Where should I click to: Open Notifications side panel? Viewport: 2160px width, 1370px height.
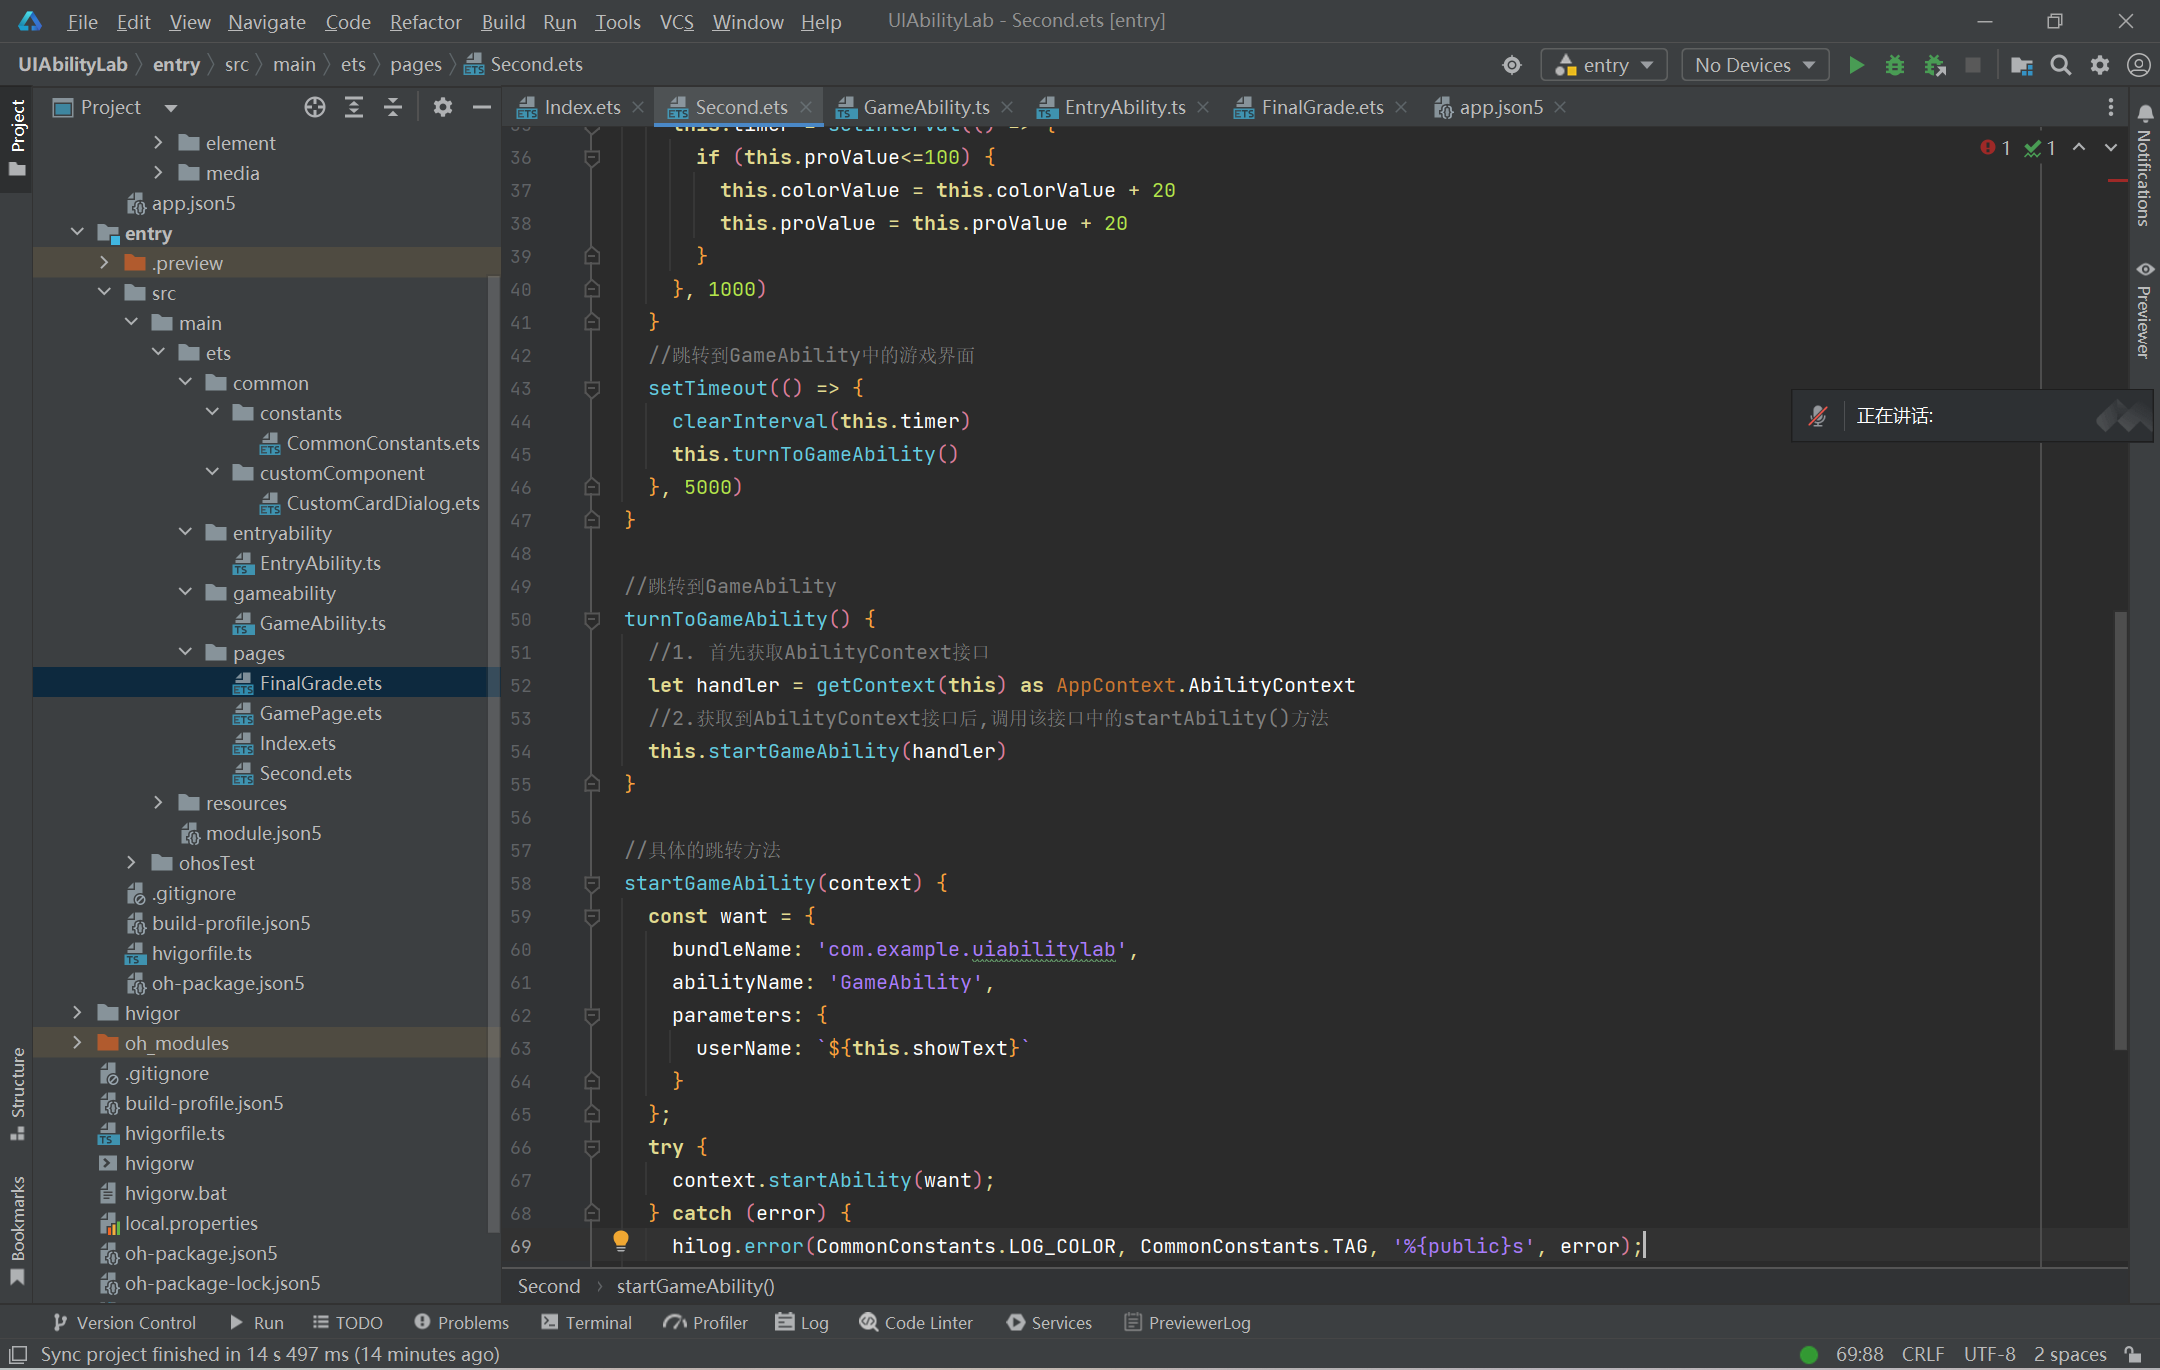[2145, 165]
